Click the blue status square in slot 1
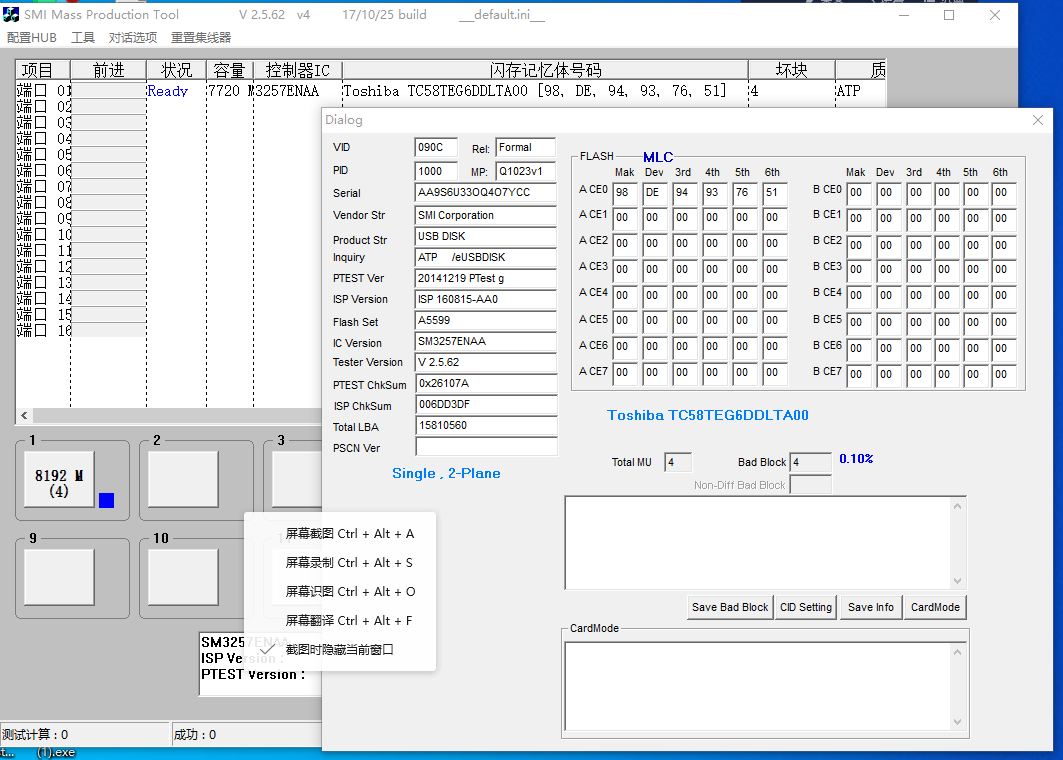This screenshot has height=760, width=1063. coord(106,500)
